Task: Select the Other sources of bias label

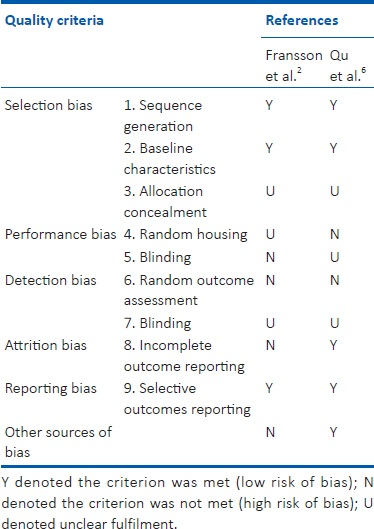Action: (58, 442)
